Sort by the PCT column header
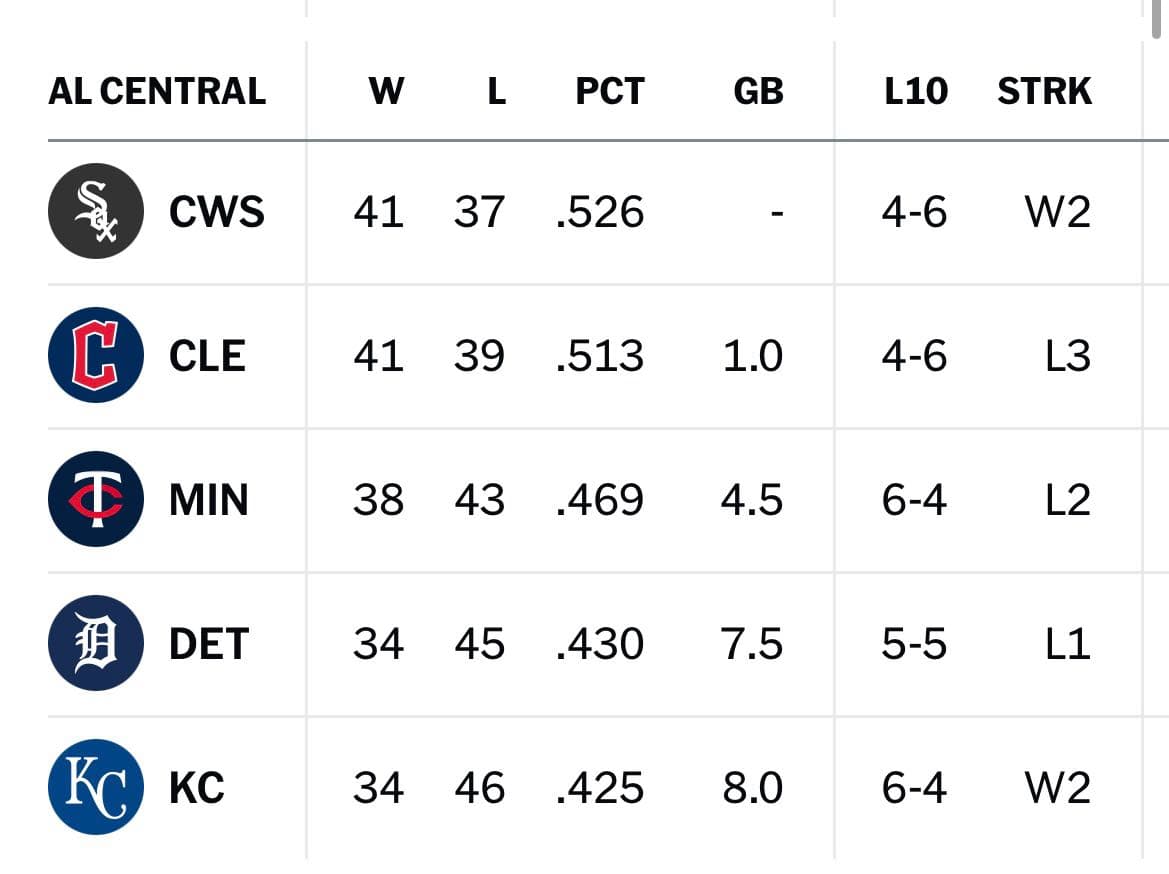Image resolution: width=1169 pixels, height=874 pixels. point(610,91)
